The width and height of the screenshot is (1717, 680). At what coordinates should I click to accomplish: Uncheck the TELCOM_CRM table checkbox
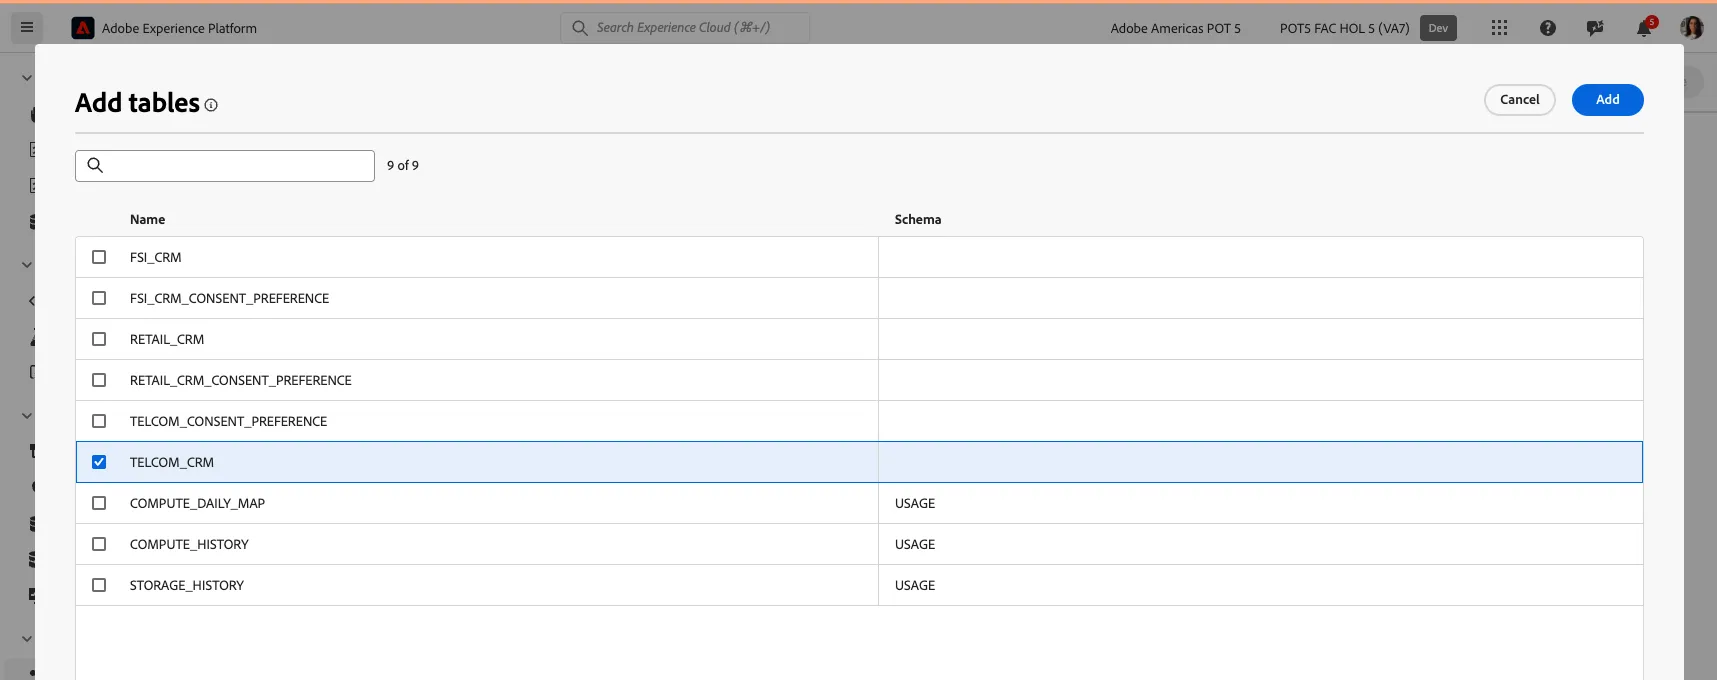point(99,462)
